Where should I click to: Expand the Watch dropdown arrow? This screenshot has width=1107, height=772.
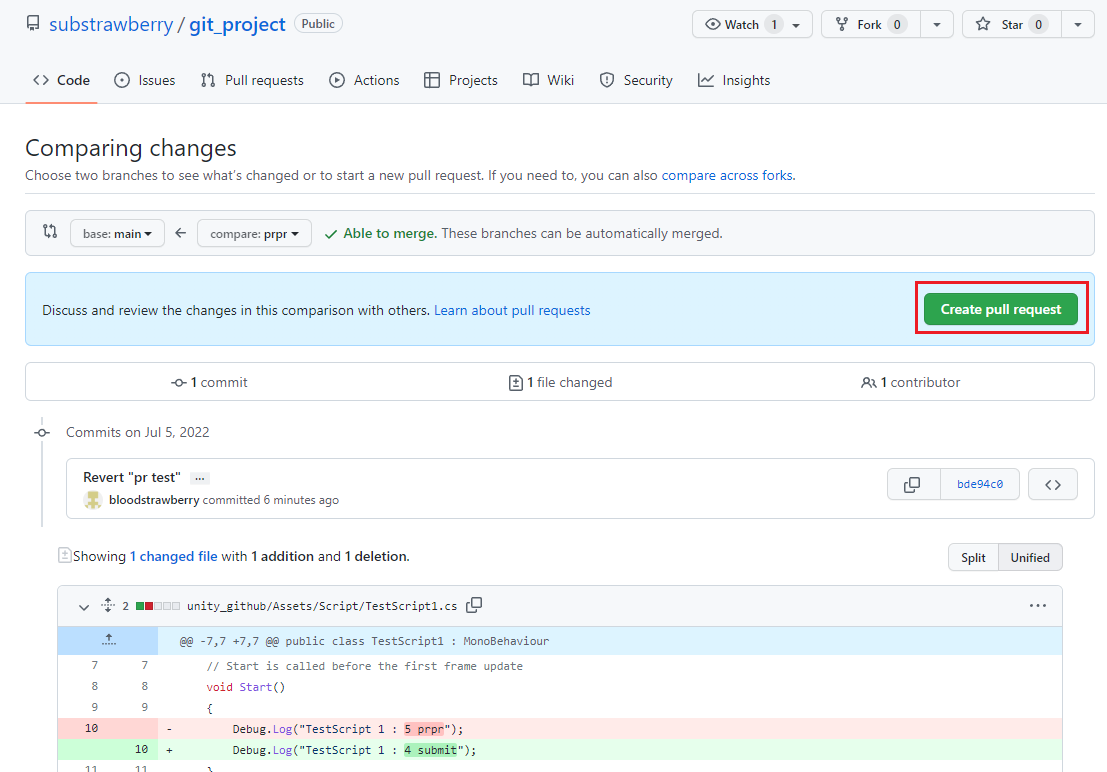tap(796, 25)
